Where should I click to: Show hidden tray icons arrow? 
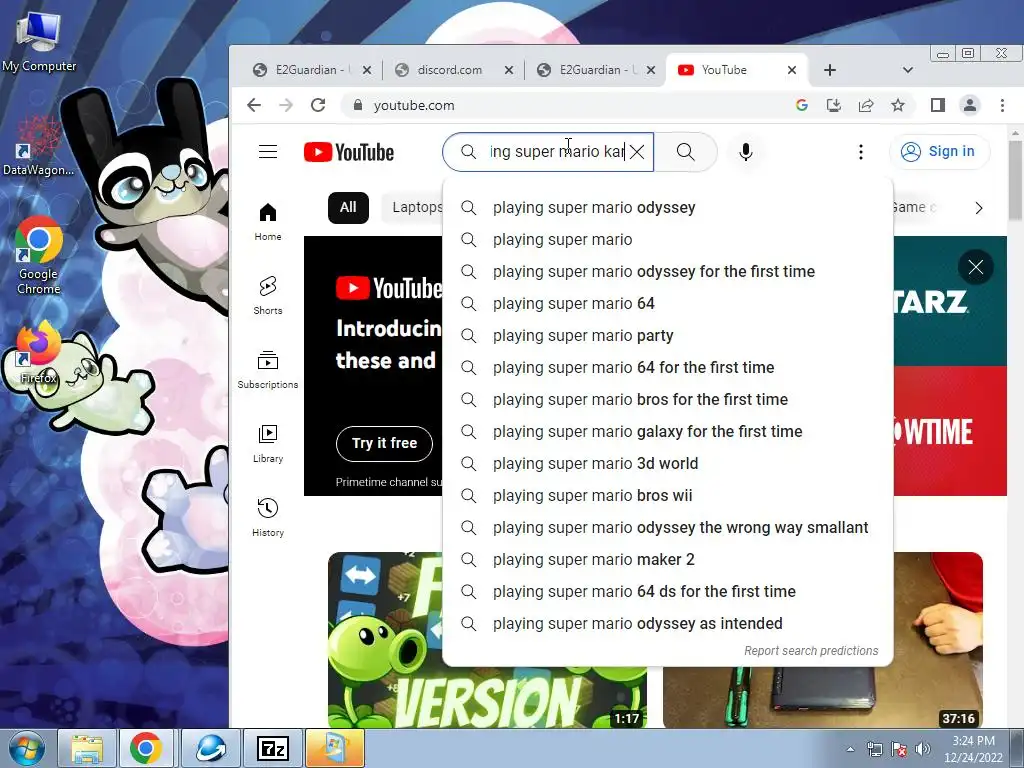(850, 749)
